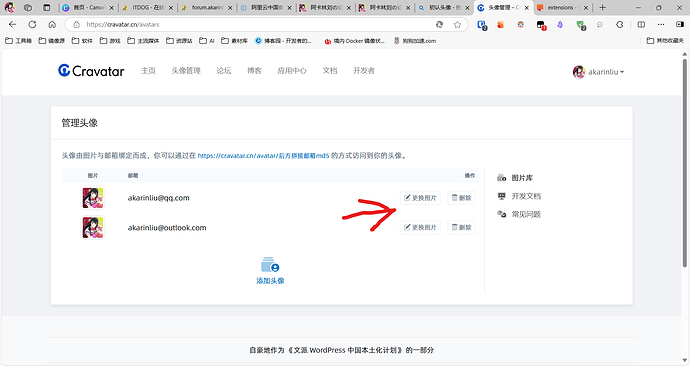Click 更换图片 for akarinliu@outlook.com
Screen dimensions: 690x366
420,227
